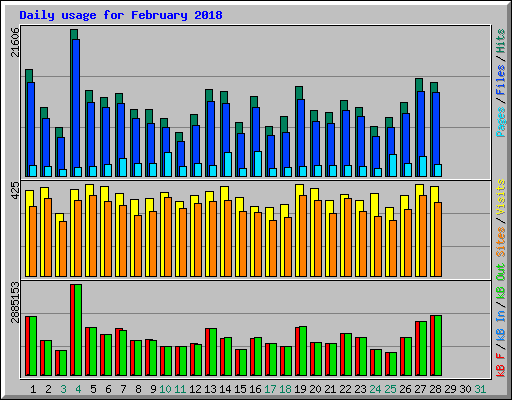Click the 'kB F' legend label
This screenshot has height=400, width=512.
[501, 365]
